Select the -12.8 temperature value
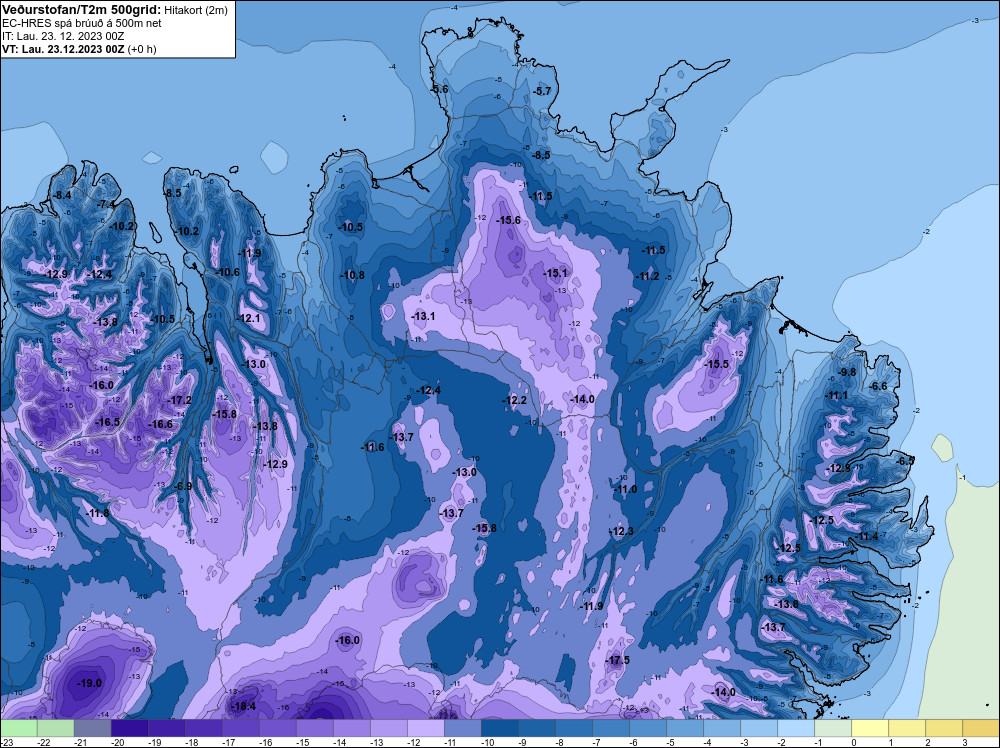 tap(839, 469)
